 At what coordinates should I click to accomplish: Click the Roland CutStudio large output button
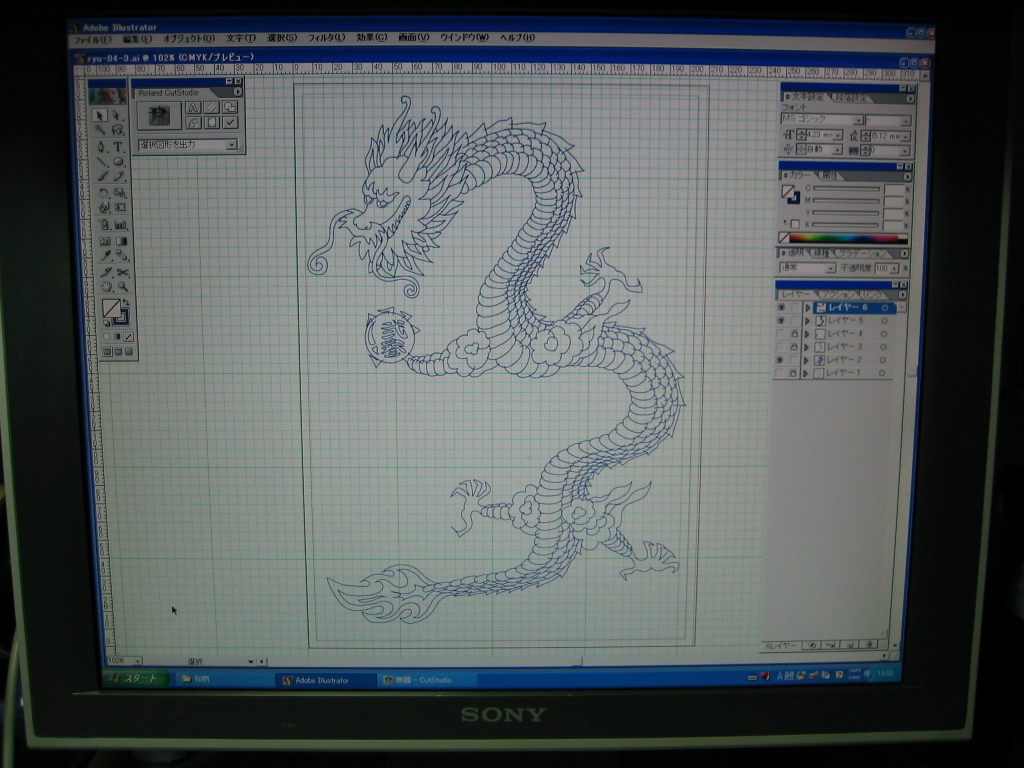[x=159, y=116]
